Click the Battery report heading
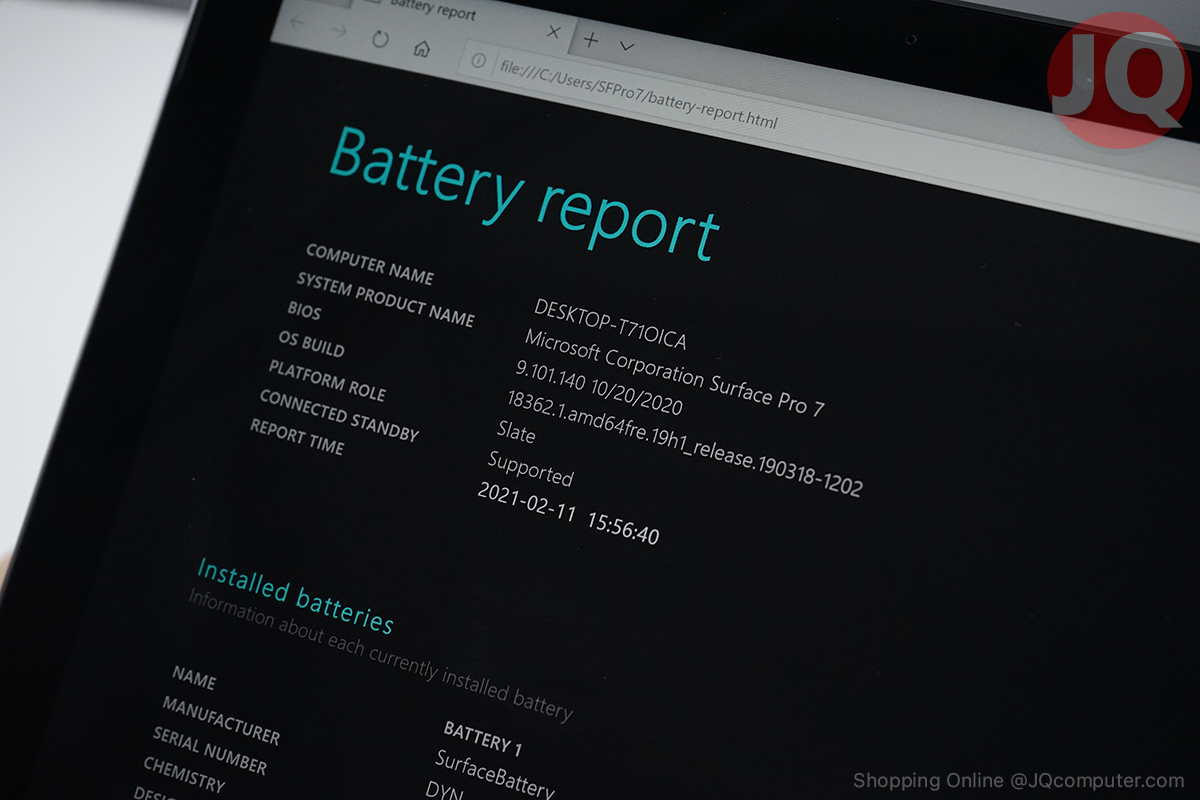 [524, 193]
